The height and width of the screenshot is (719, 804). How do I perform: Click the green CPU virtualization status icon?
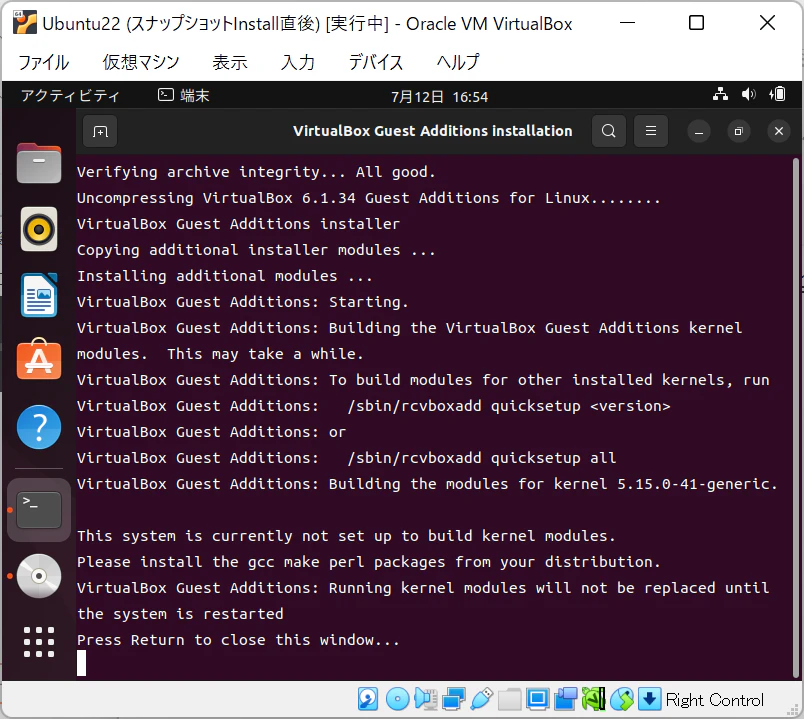[593, 699]
